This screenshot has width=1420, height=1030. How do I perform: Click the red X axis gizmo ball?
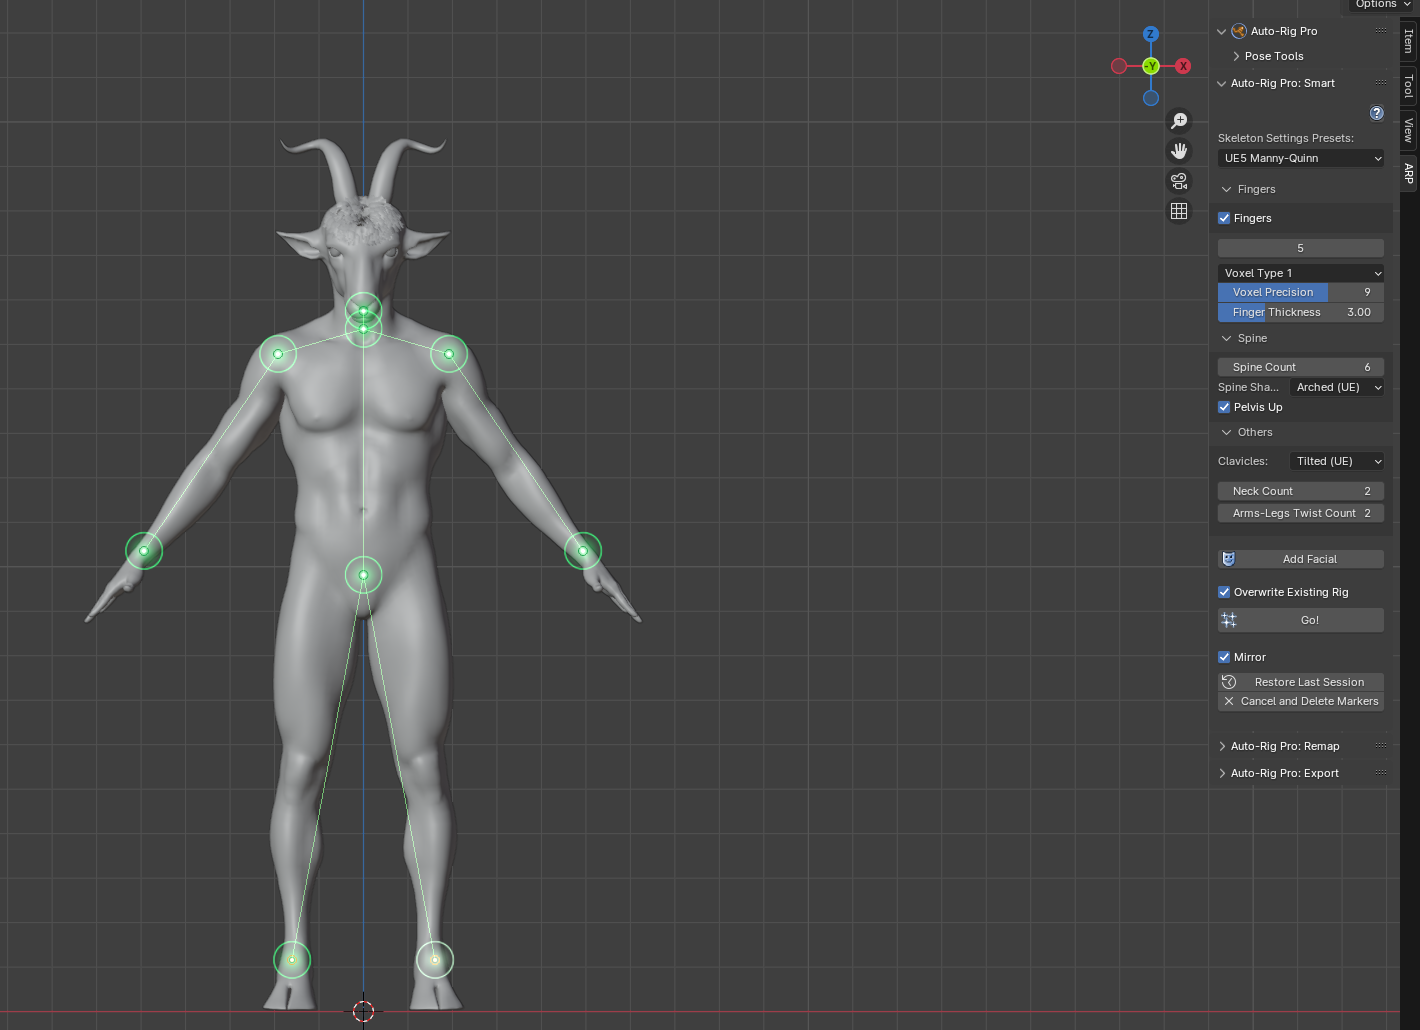click(1183, 66)
